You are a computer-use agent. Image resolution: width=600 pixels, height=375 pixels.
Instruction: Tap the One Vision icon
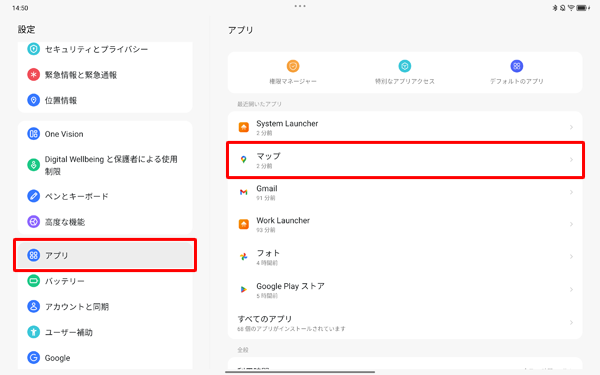(34, 134)
